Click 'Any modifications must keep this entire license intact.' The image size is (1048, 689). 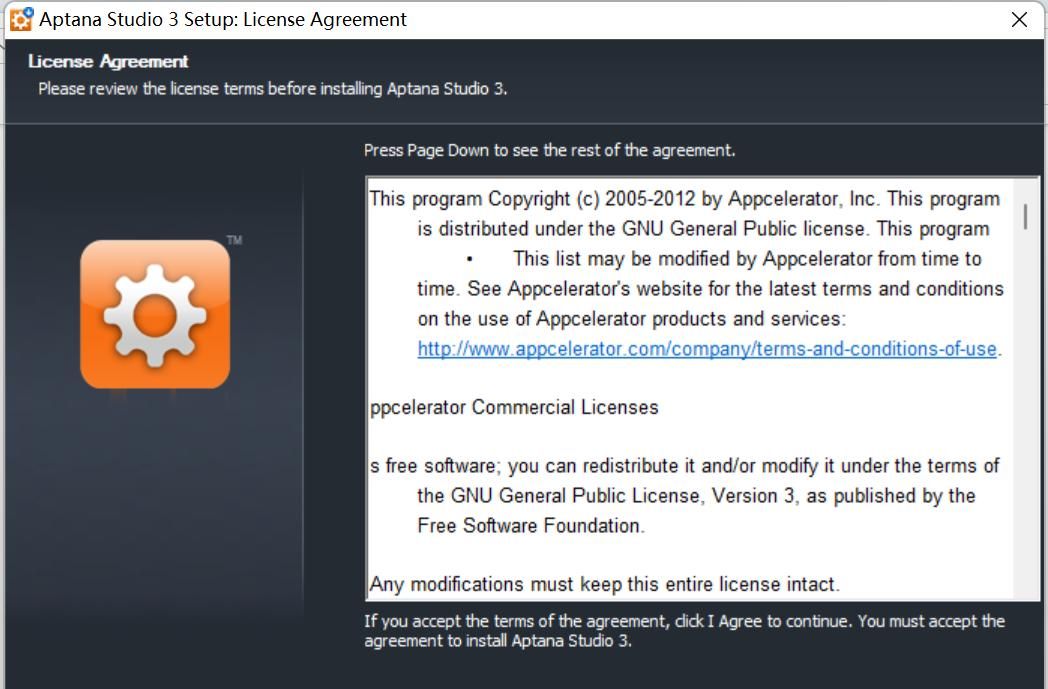(x=604, y=584)
